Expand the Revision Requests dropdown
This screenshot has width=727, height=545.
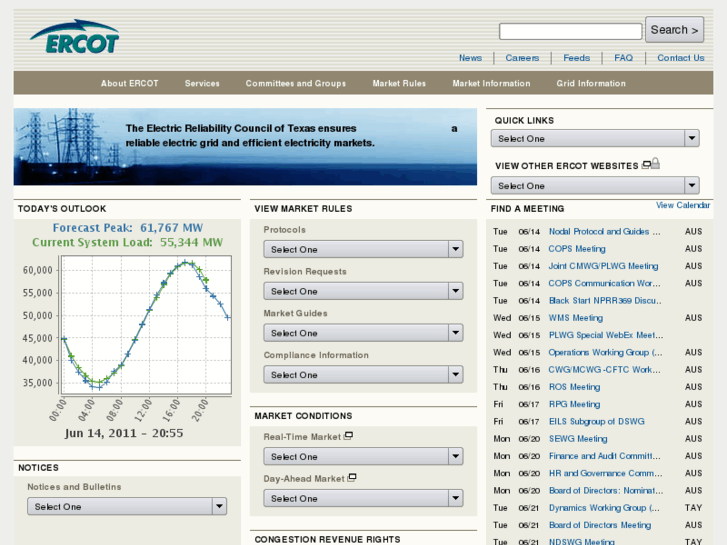coord(364,291)
